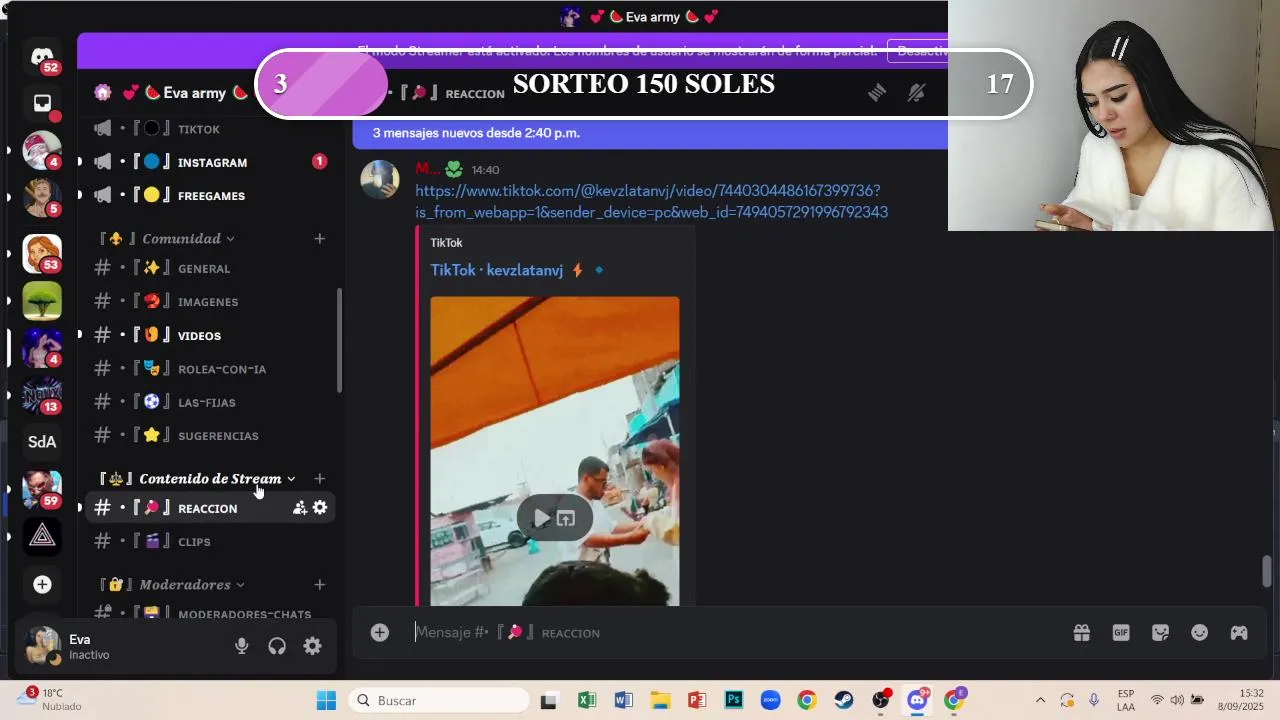Click the chat scrollbar thumb

(1267, 572)
